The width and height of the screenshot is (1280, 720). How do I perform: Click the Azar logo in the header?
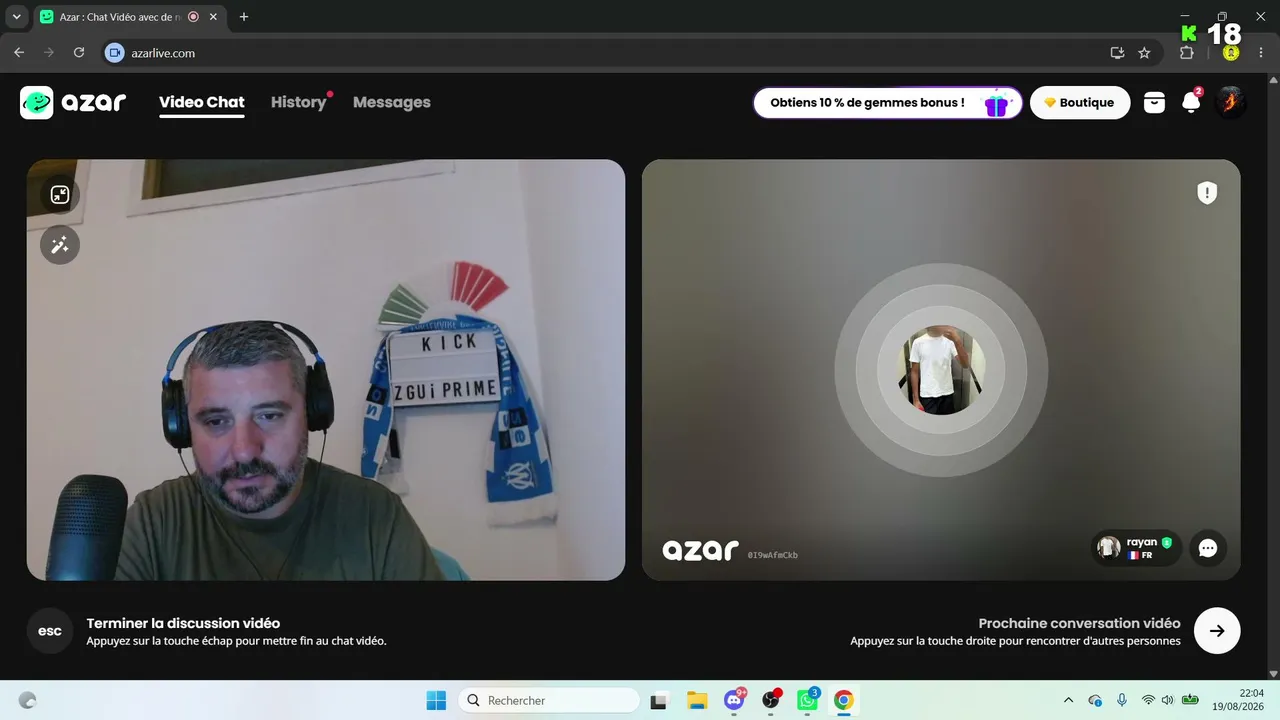coord(73,102)
